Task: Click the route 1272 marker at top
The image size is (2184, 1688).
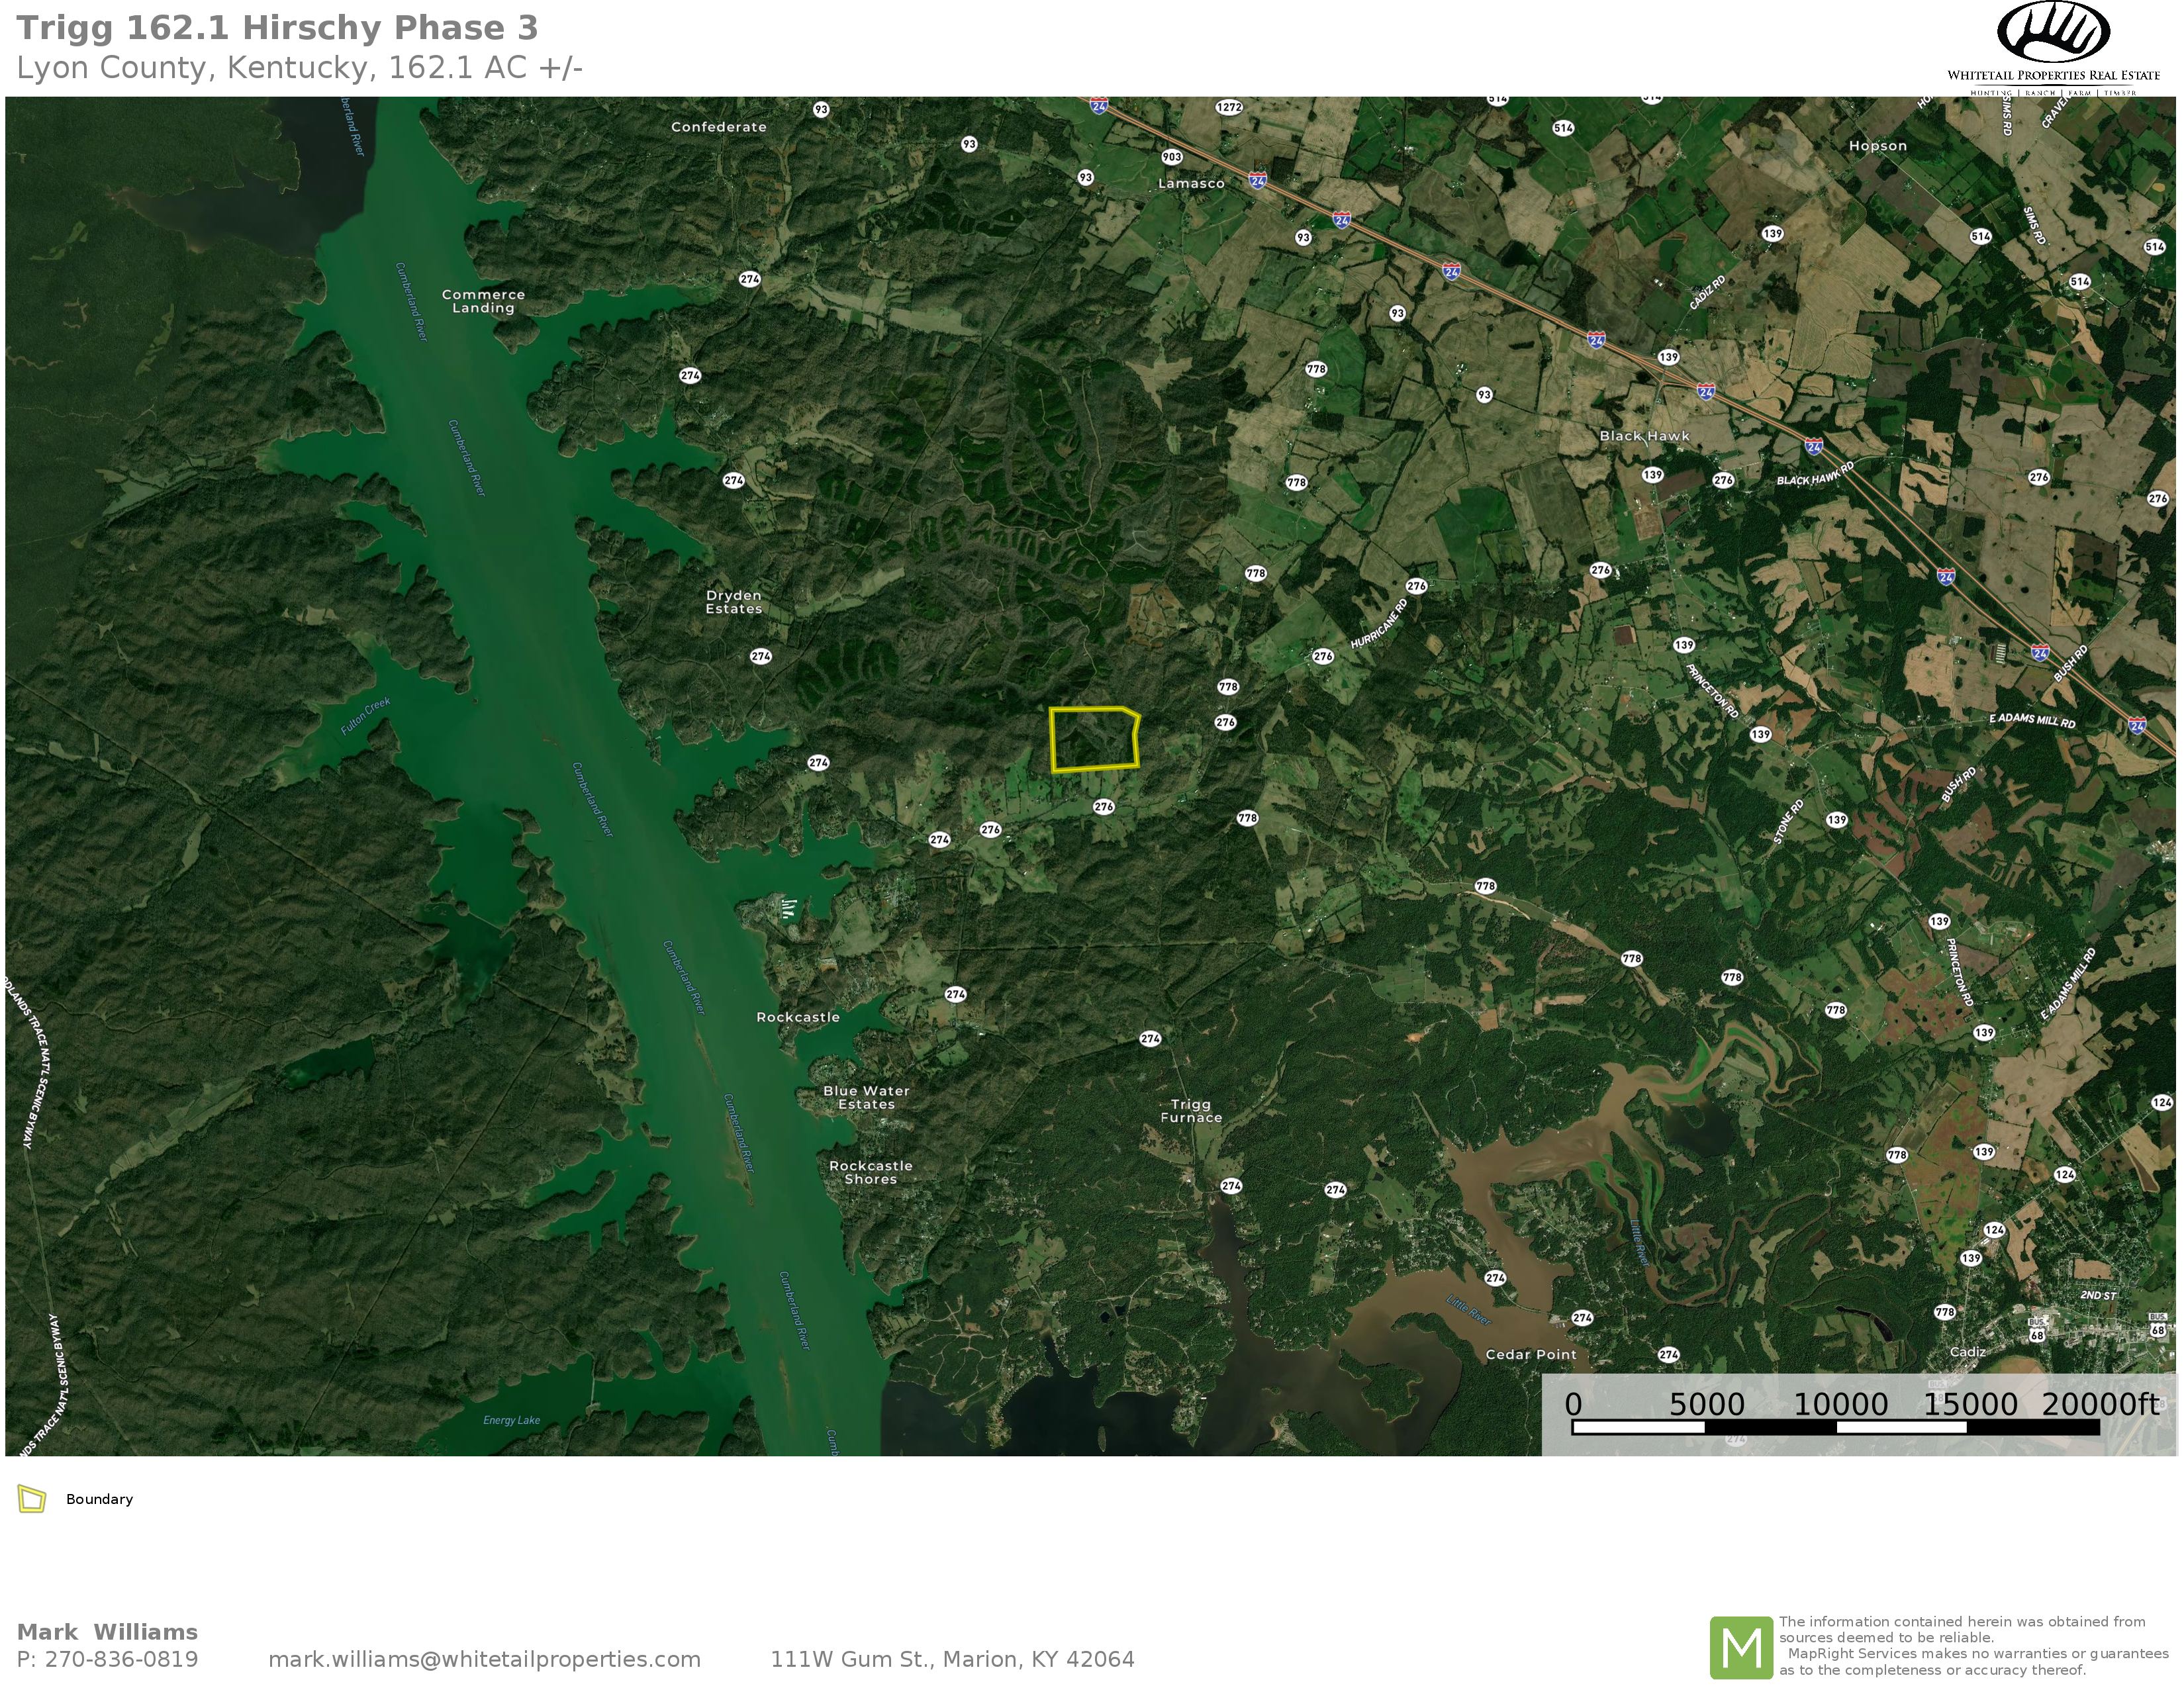Action: (x=1229, y=107)
